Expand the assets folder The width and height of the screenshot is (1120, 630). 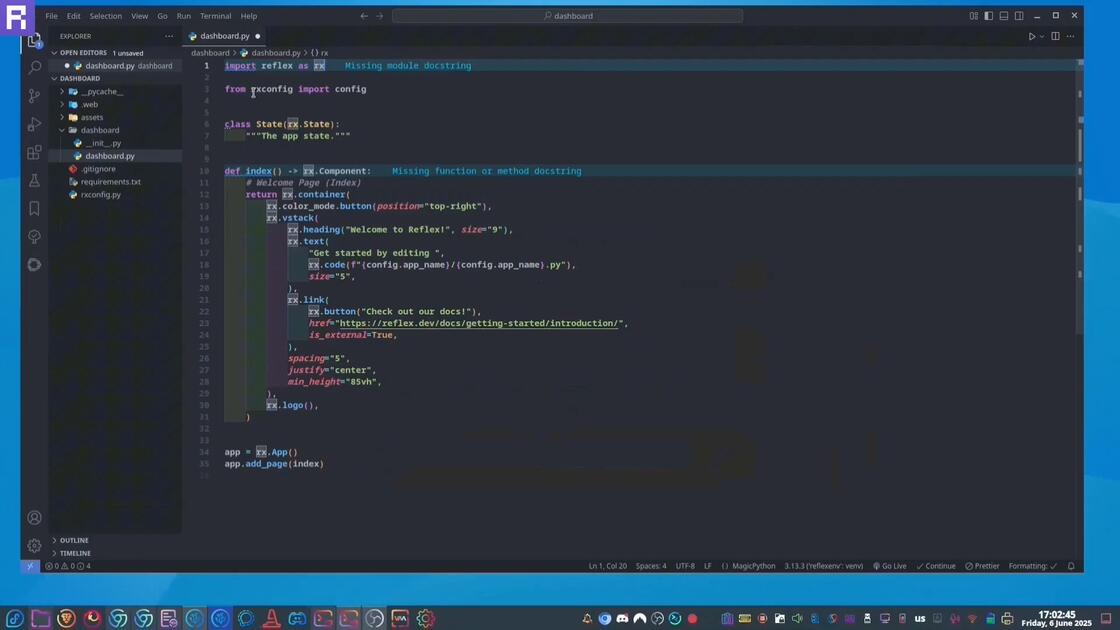coord(91,117)
